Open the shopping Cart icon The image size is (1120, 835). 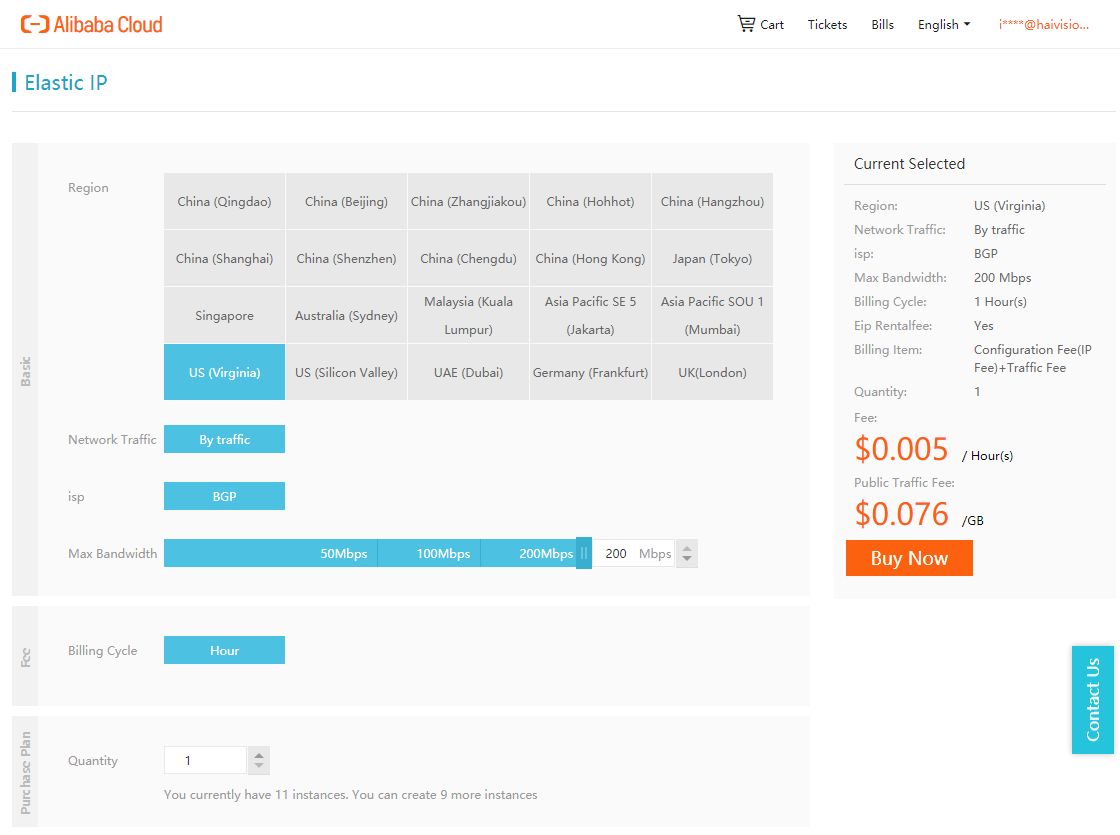747,24
